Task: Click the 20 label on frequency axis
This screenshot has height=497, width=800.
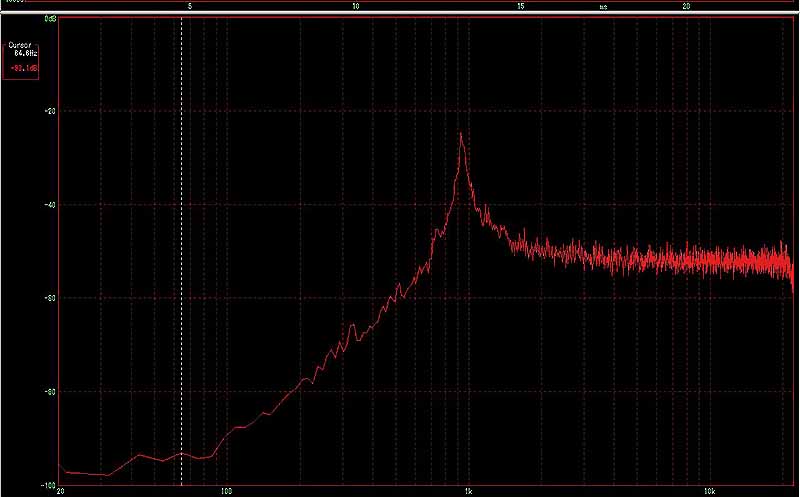Action: (x=61, y=492)
